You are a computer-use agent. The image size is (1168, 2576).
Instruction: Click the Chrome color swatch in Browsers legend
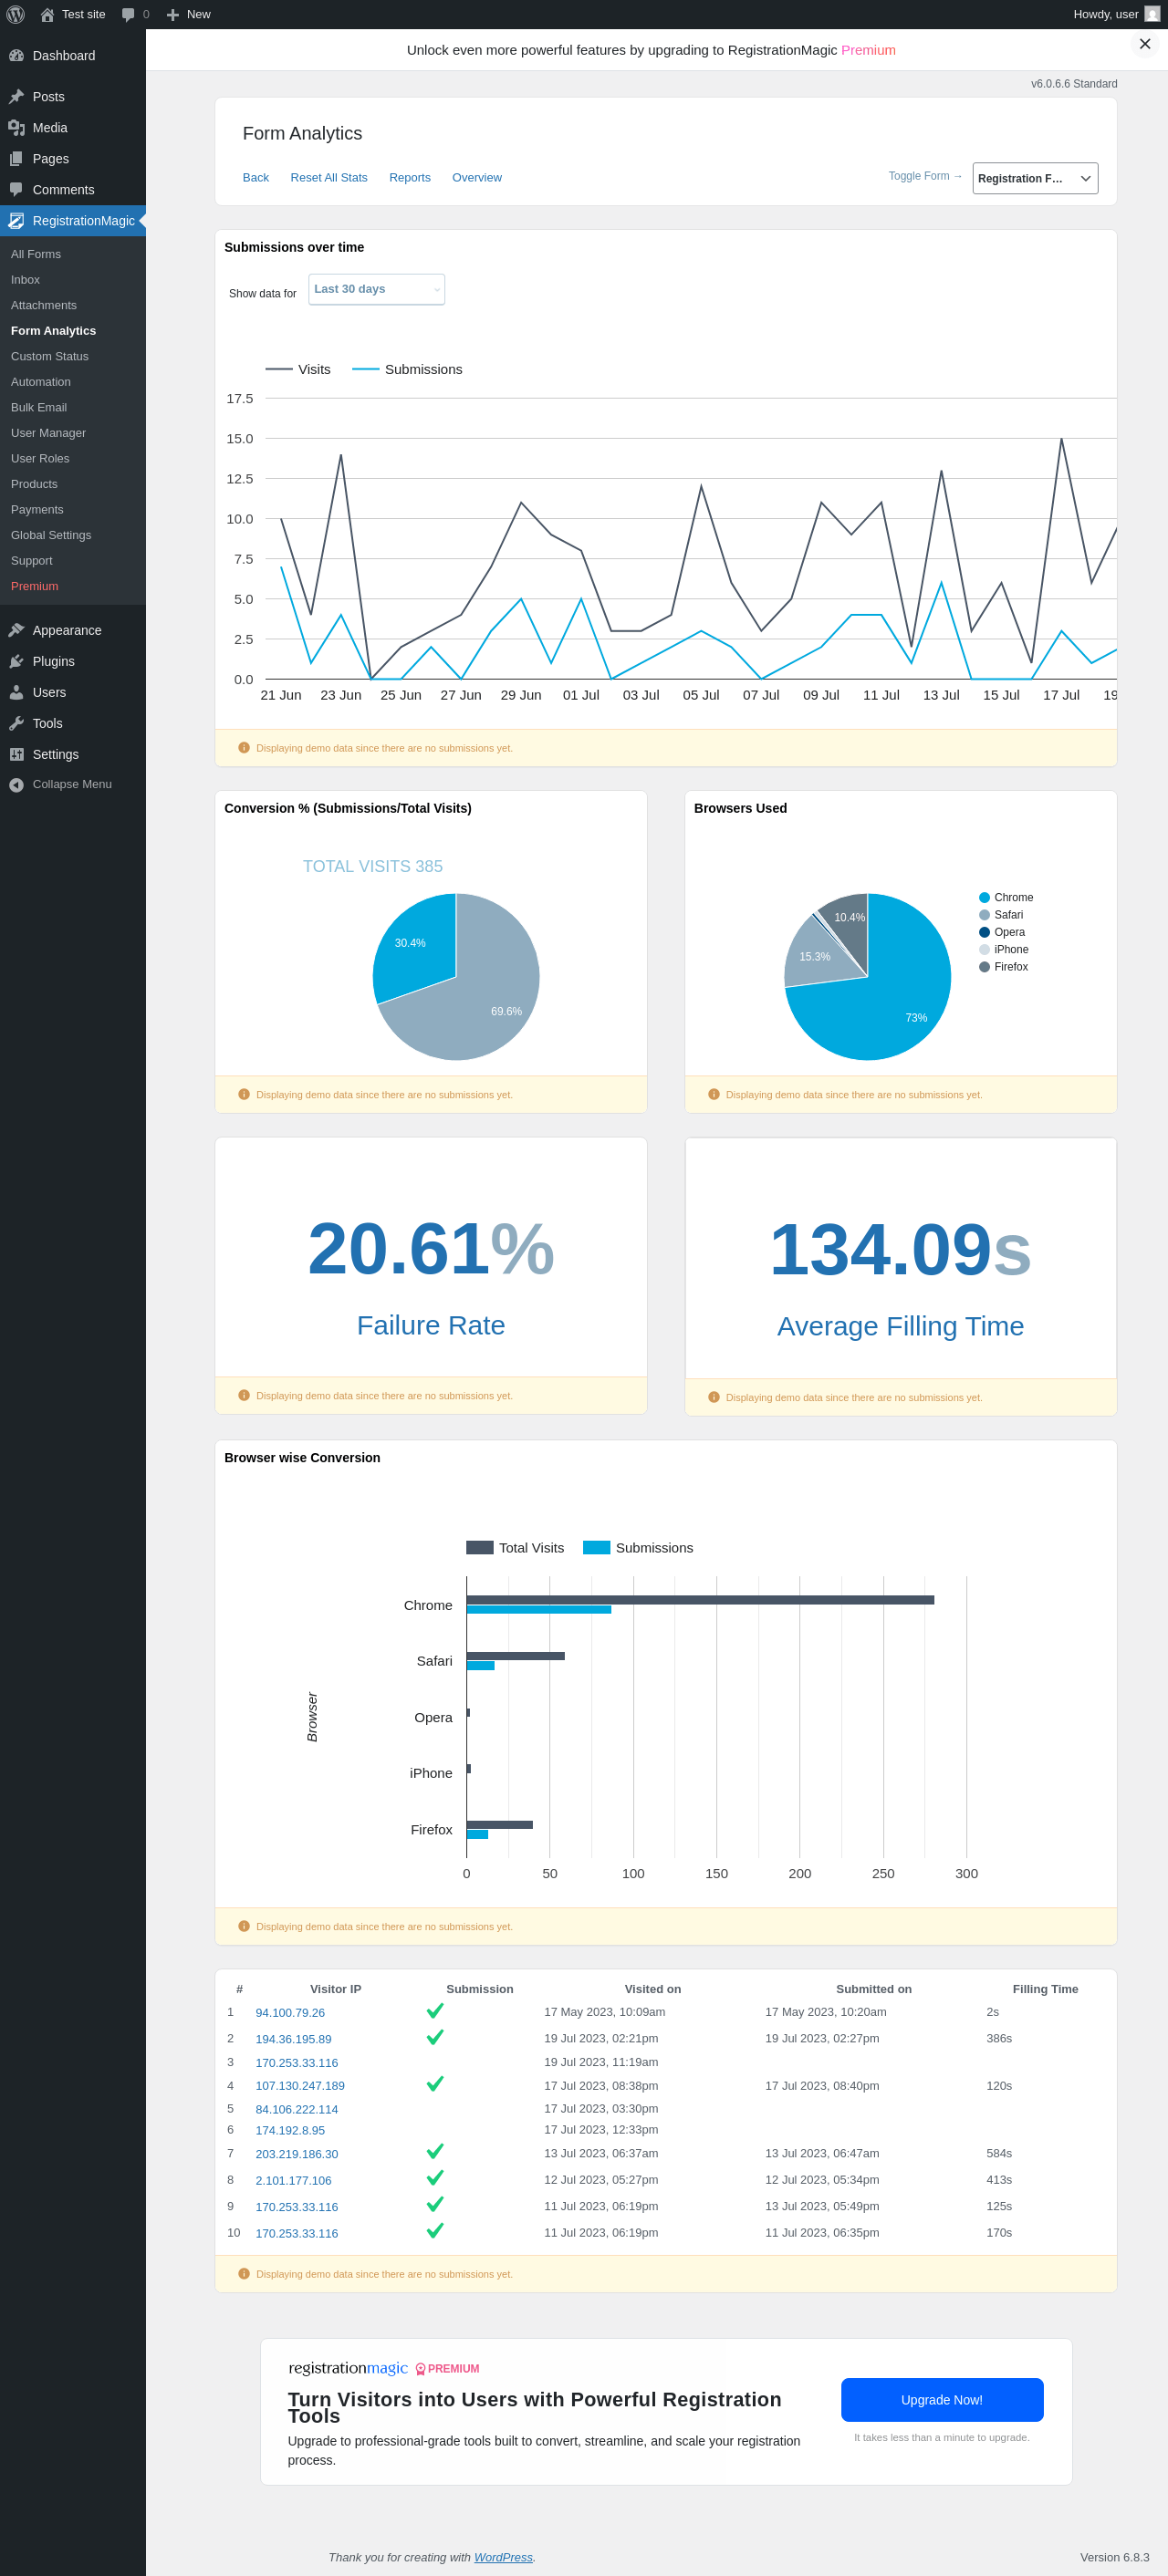984,898
